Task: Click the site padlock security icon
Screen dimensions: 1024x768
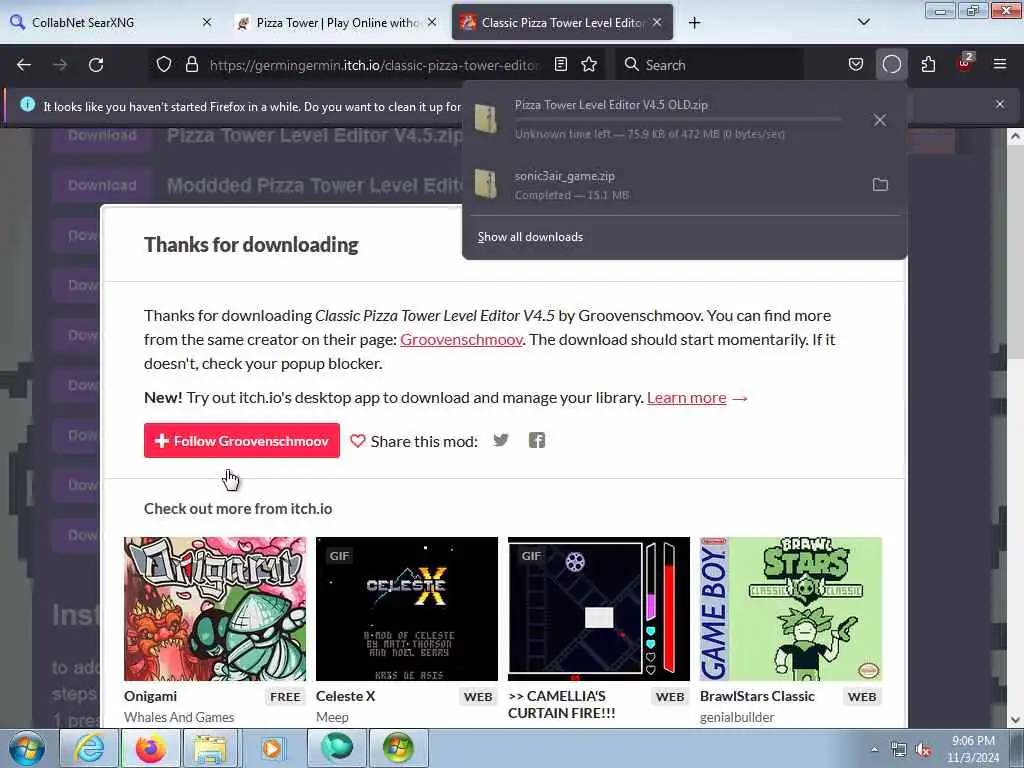Action: pyautogui.click(x=191, y=65)
